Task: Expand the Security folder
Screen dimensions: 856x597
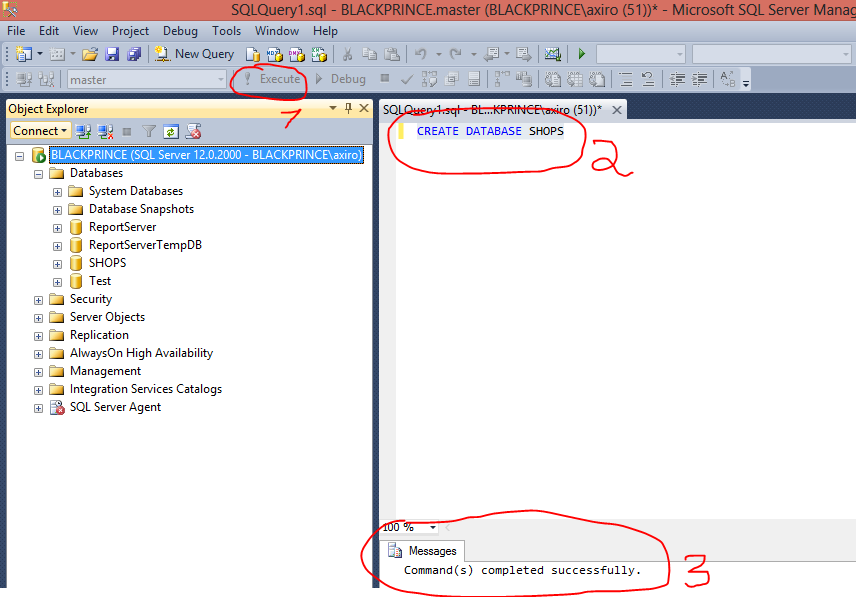Action: coord(38,300)
